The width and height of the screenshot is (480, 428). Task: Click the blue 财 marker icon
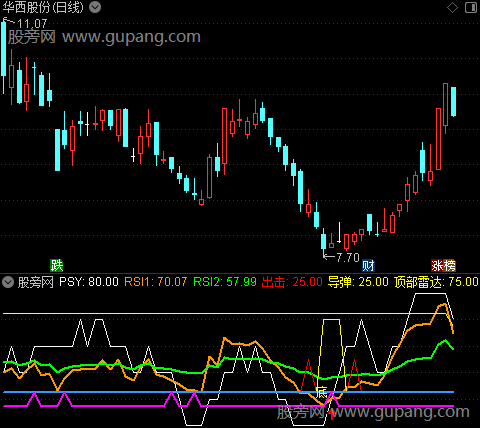pyautogui.click(x=368, y=266)
